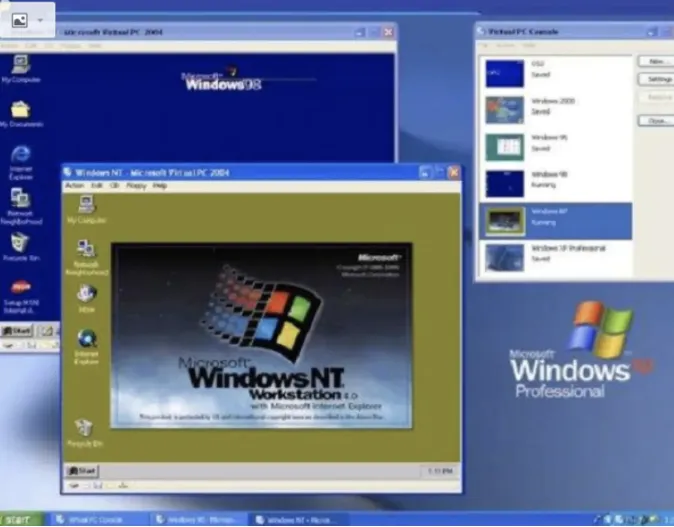Open the Help menu in Windows NT window

tap(159, 185)
